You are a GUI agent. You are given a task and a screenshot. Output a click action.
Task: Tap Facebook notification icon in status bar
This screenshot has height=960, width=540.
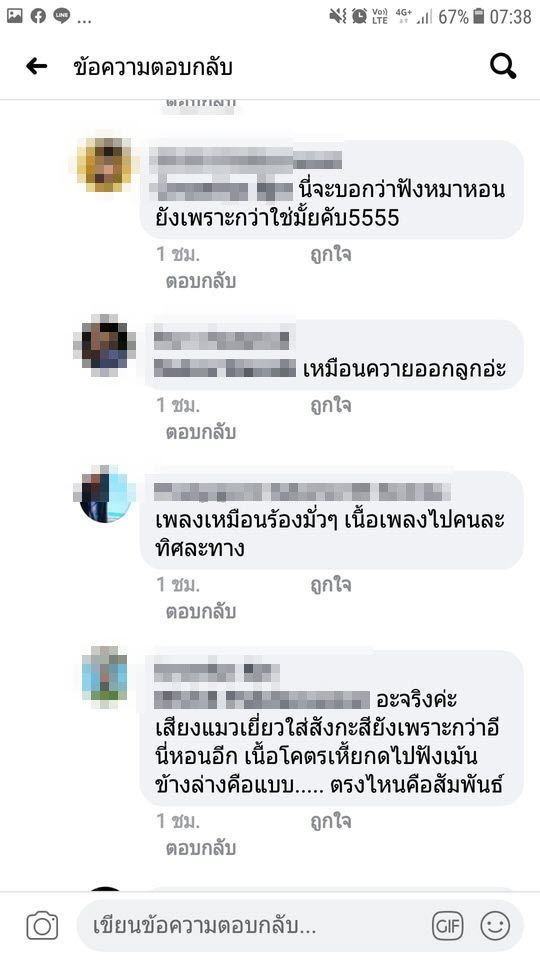[x=38, y=16]
